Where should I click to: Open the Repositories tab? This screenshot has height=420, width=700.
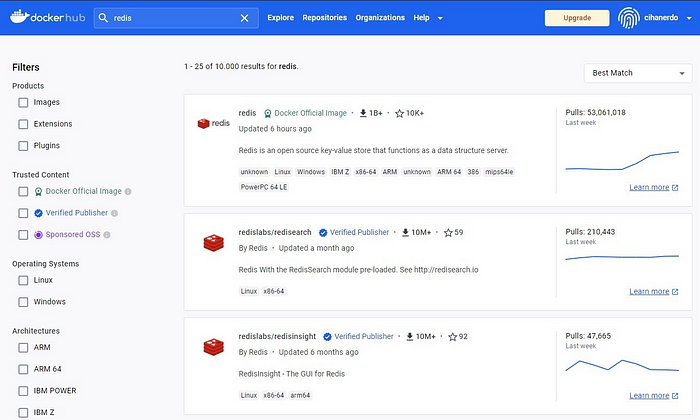point(325,18)
